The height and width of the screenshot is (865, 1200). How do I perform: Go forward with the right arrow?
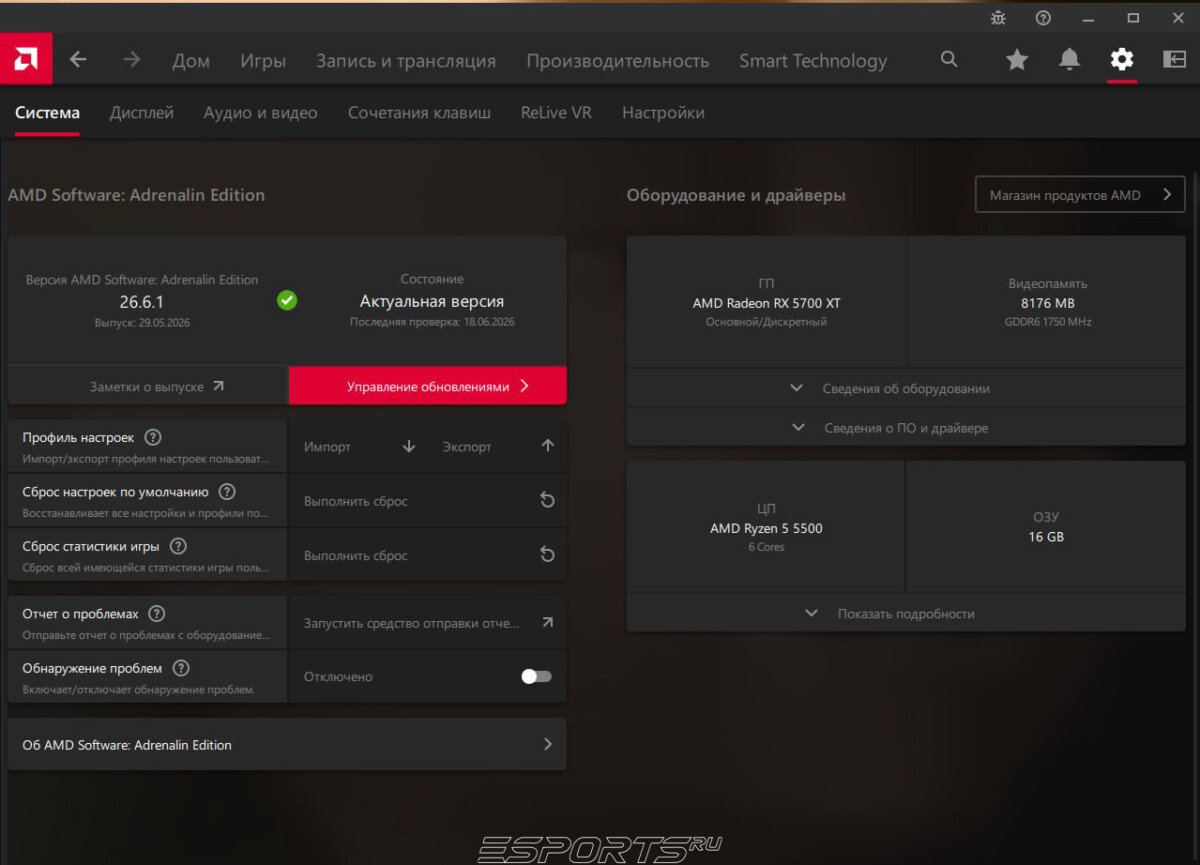[132, 60]
